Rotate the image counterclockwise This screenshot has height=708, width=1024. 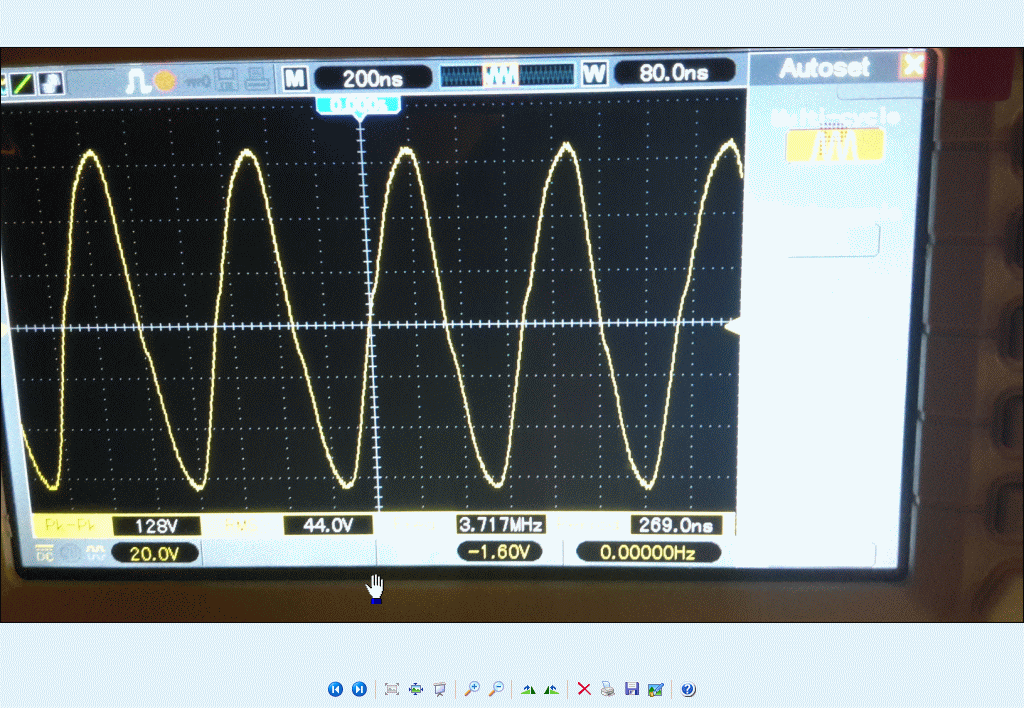click(551, 689)
